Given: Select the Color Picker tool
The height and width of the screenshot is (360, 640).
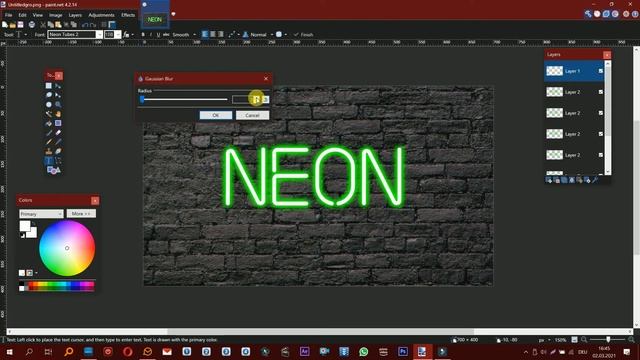Looking at the screenshot, I should tap(58, 142).
